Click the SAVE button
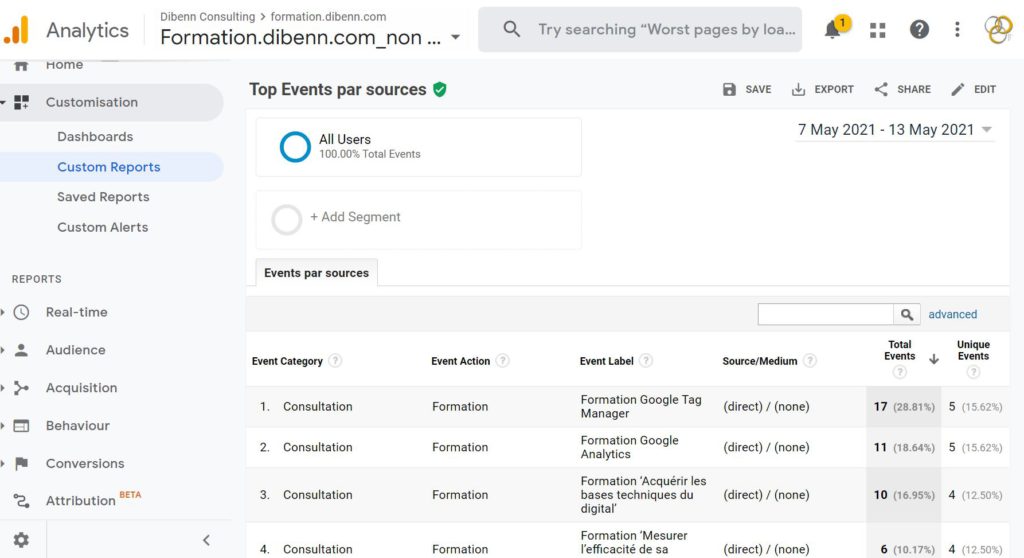Screen dimensions: 1024x558 click(747, 90)
